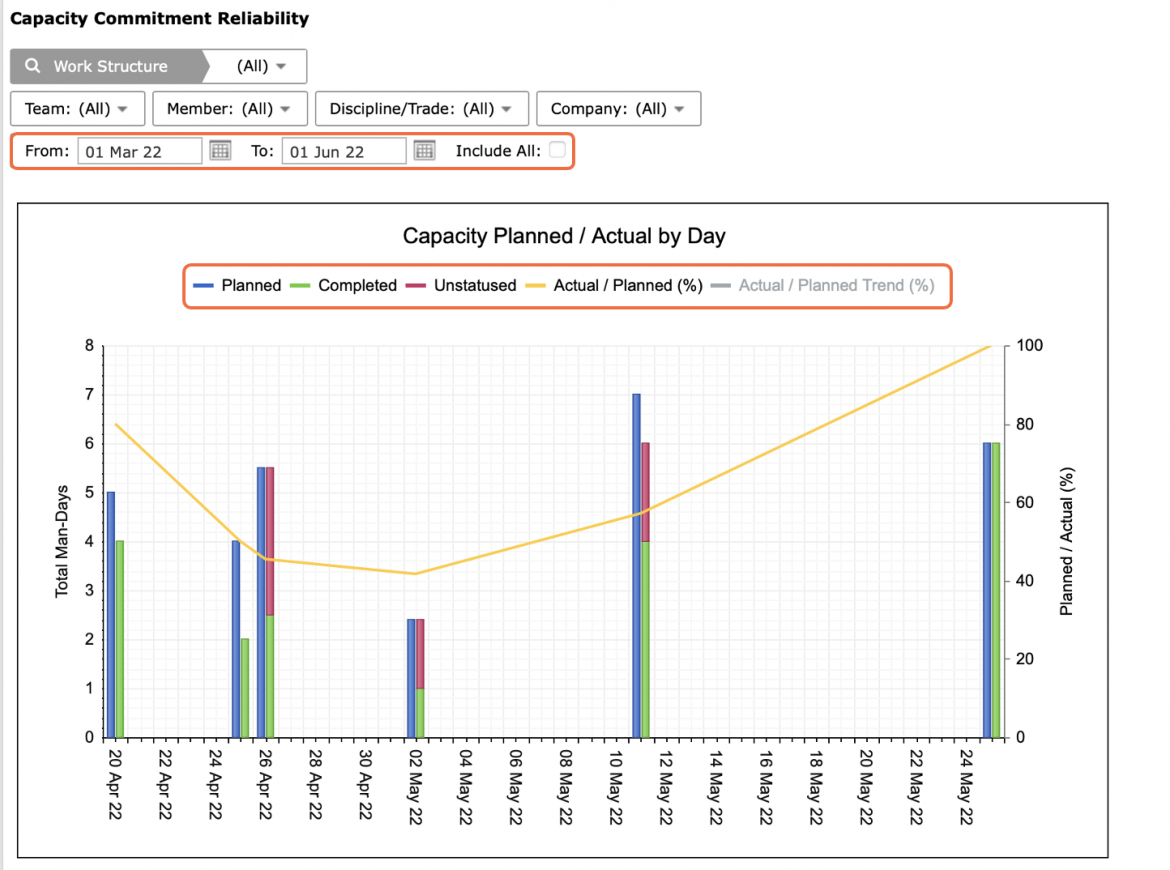Hide Unstatused series via legend entry
This screenshot has width=1170, height=870.
(460, 286)
